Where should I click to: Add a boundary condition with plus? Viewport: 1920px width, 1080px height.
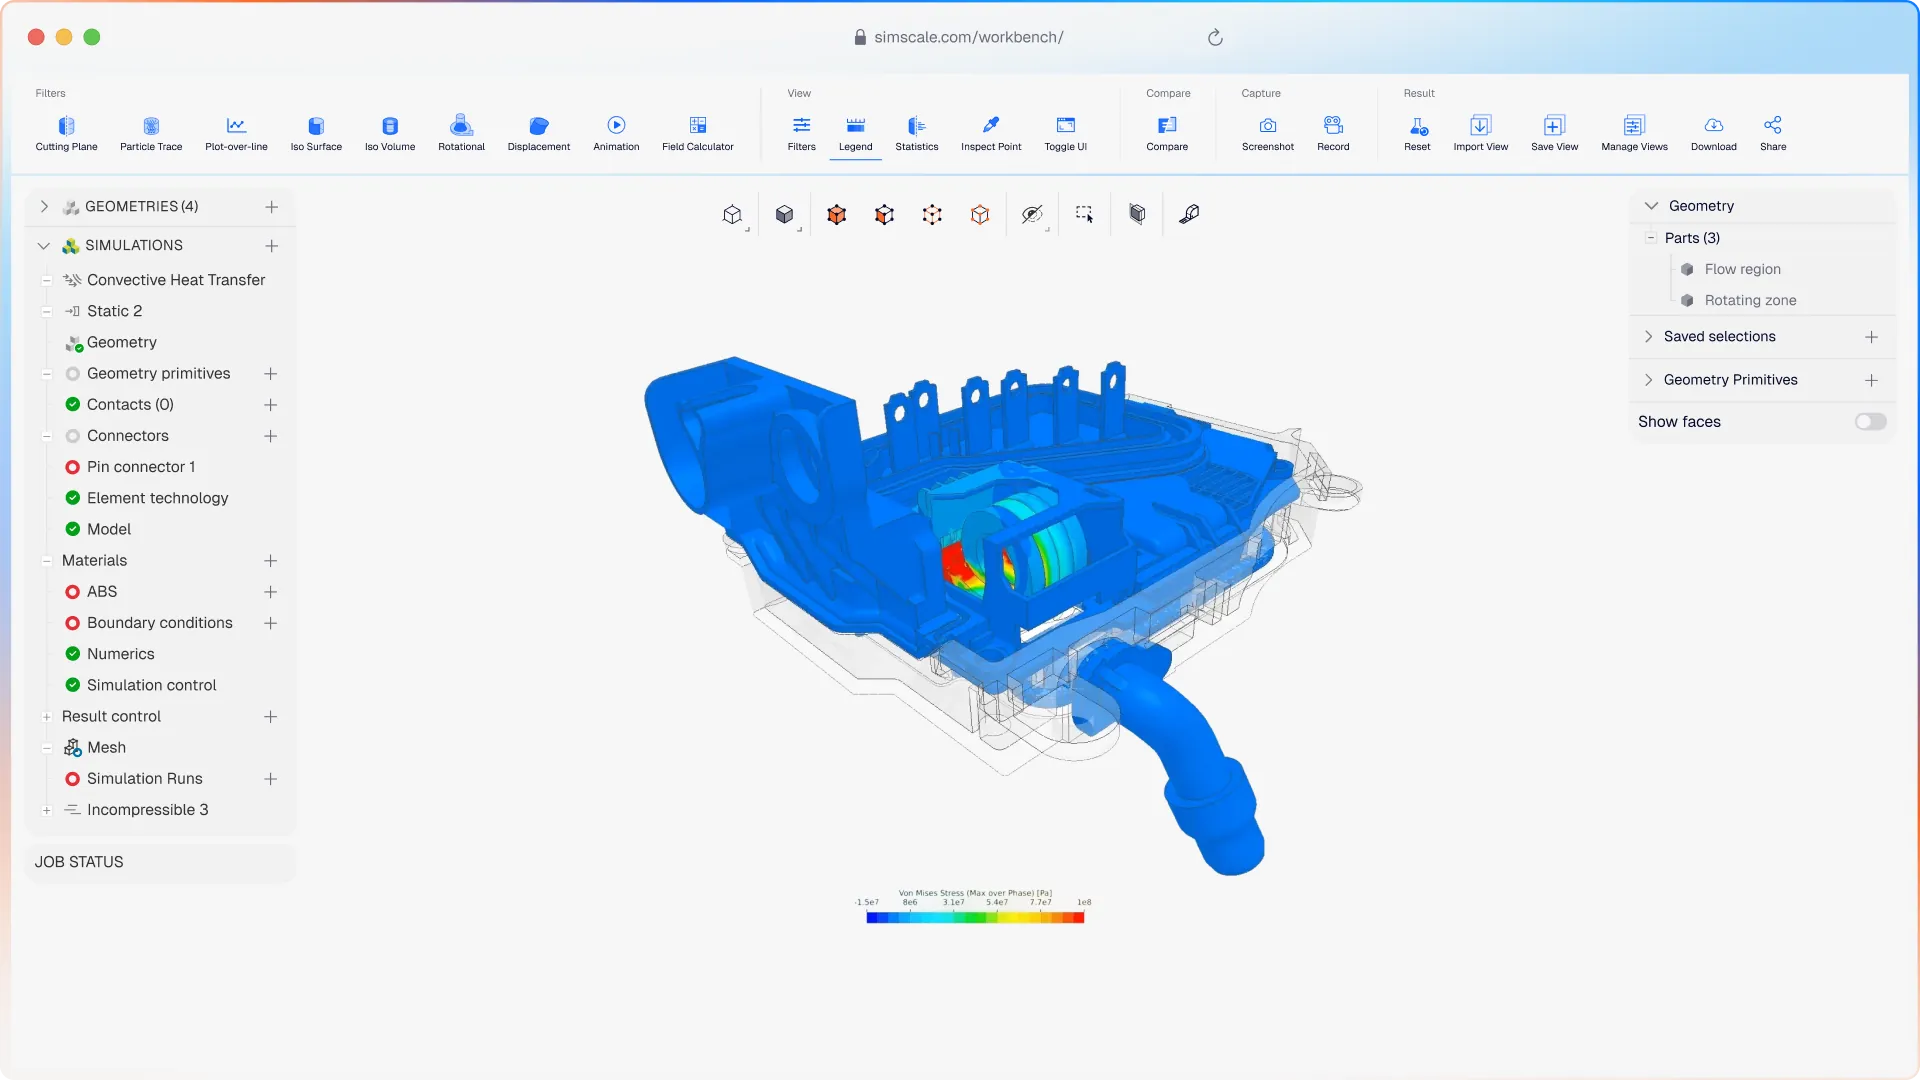(270, 623)
